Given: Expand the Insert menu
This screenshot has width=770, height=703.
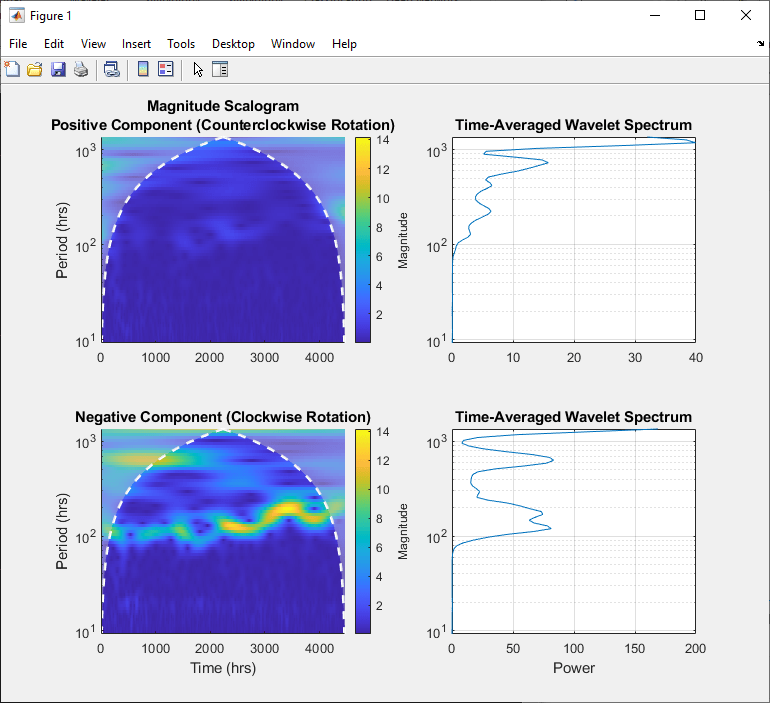Looking at the screenshot, I should (137, 44).
